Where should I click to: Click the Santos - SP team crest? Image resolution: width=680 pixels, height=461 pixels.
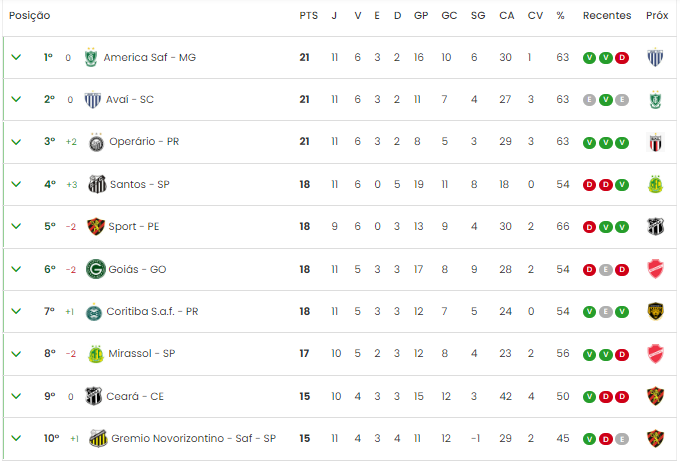97,184
